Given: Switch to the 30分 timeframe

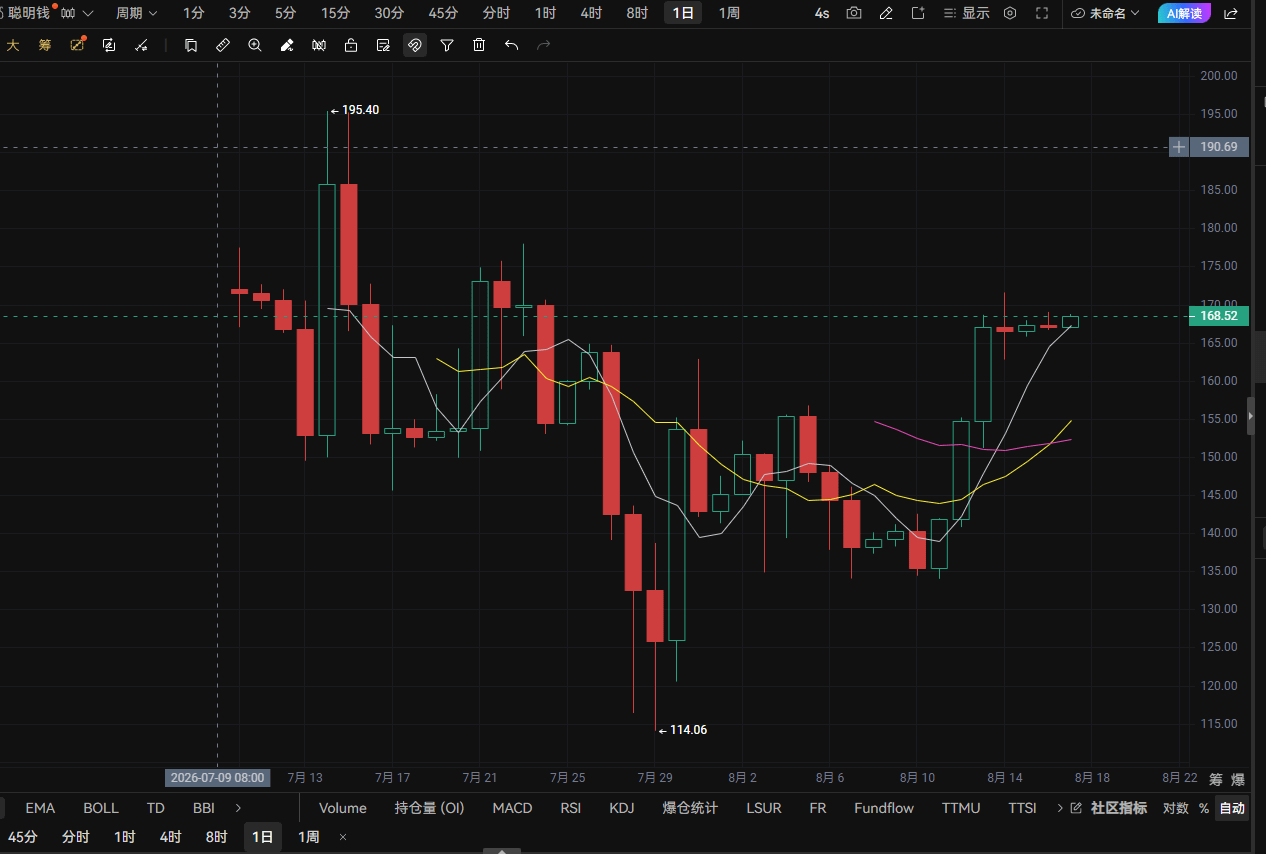Looking at the screenshot, I should (389, 13).
